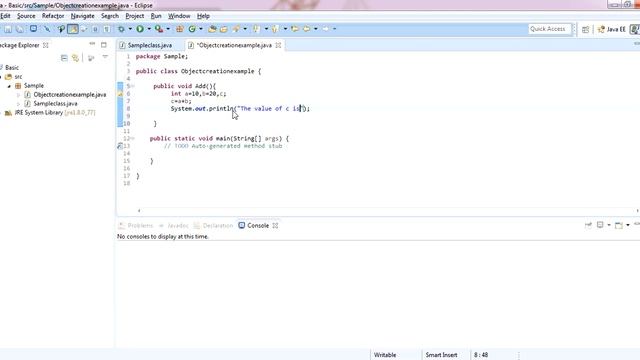Click the Forward navigation arrow

pyautogui.click(x=325, y=29)
